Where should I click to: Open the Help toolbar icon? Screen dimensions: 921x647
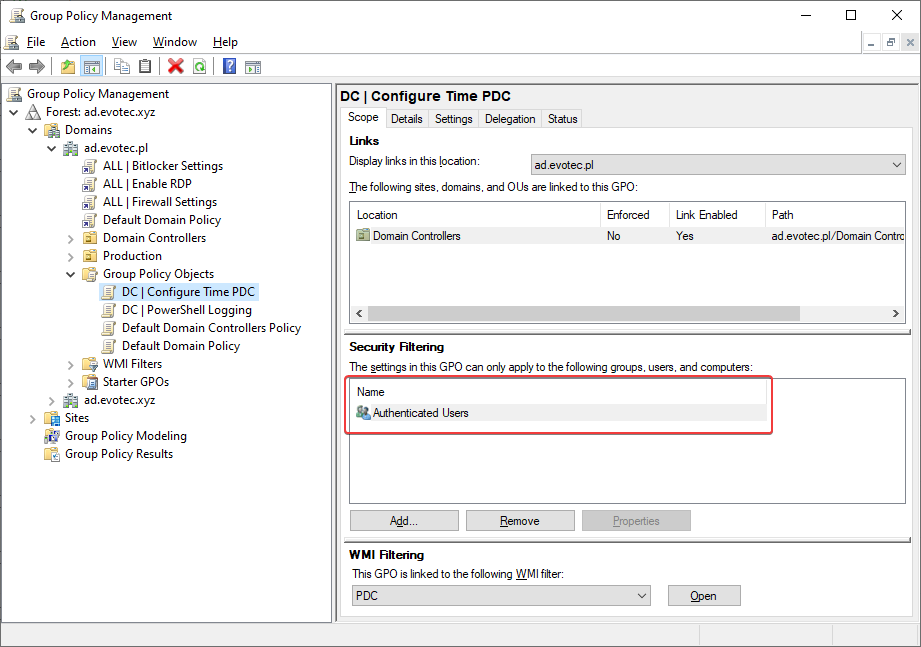(228, 67)
